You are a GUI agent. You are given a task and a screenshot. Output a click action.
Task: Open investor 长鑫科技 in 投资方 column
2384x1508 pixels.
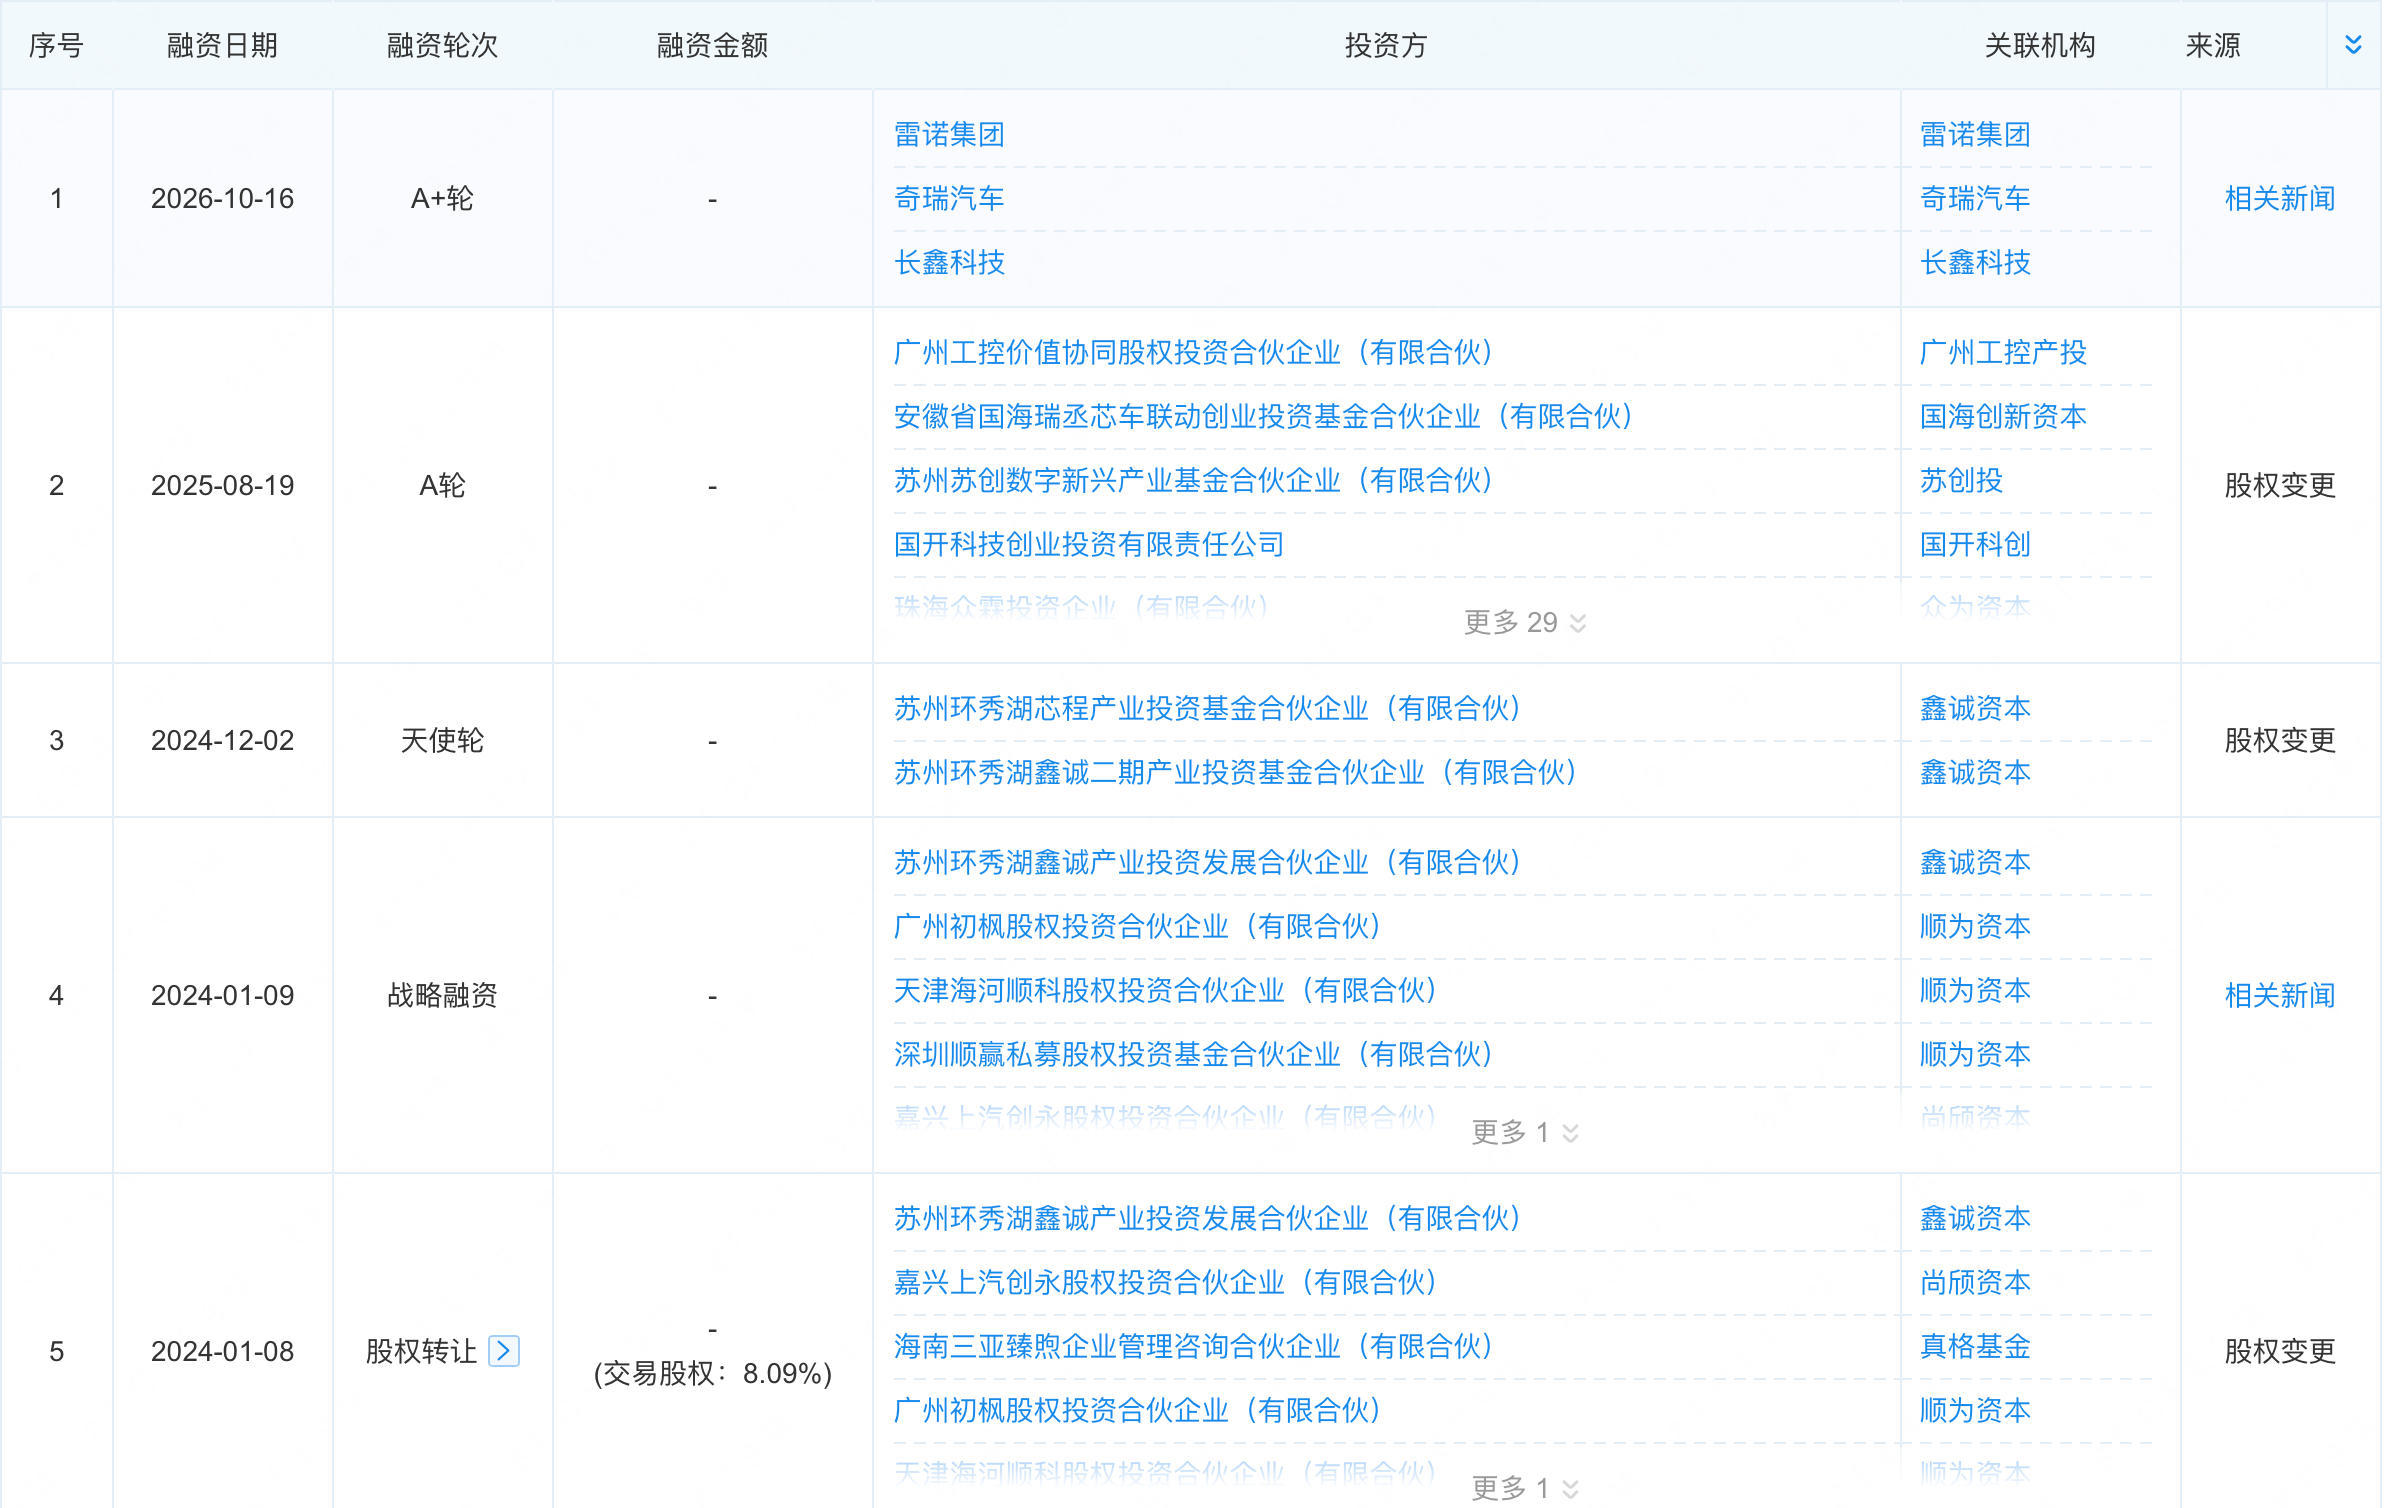pyautogui.click(x=949, y=262)
